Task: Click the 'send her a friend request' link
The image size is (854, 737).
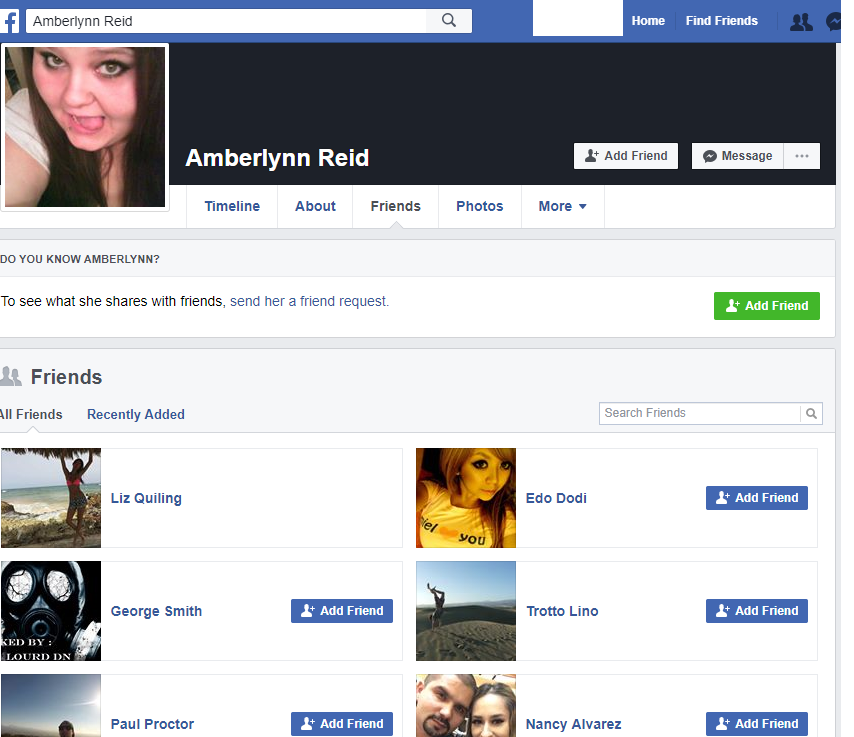Action: coord(309,301)
